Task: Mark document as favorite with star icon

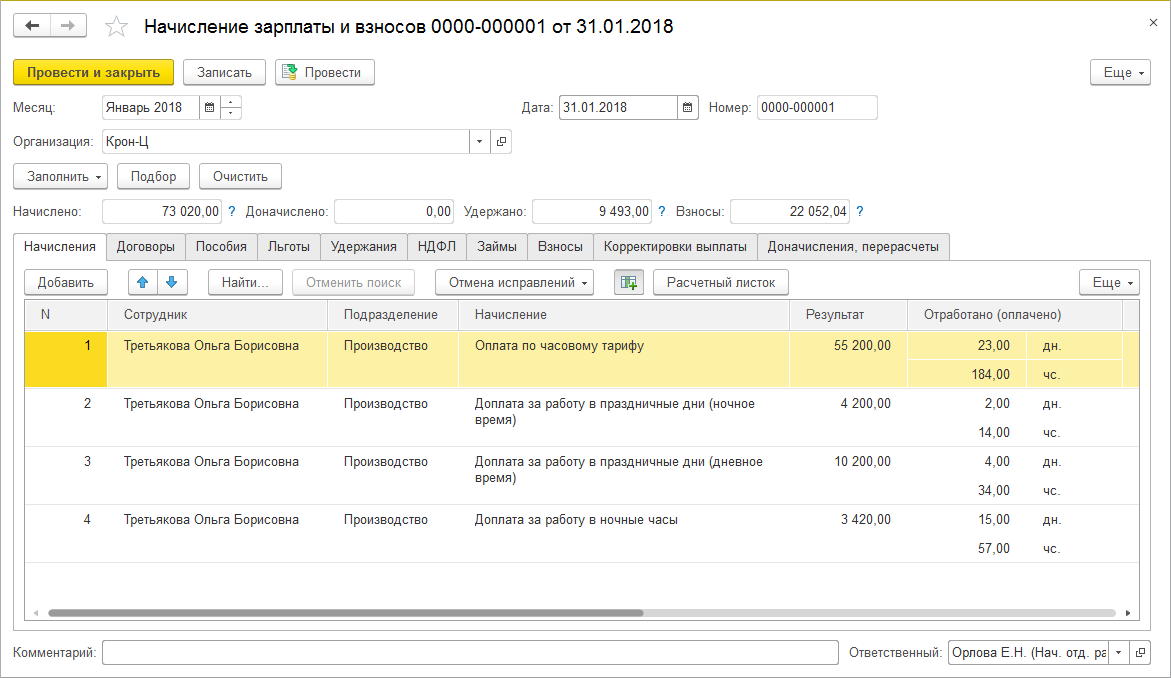Action: [x=116, y=27]
